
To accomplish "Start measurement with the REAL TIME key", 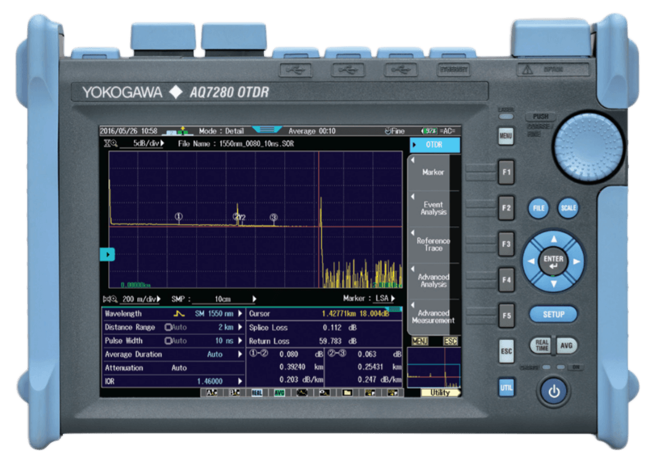I will 541,345.
